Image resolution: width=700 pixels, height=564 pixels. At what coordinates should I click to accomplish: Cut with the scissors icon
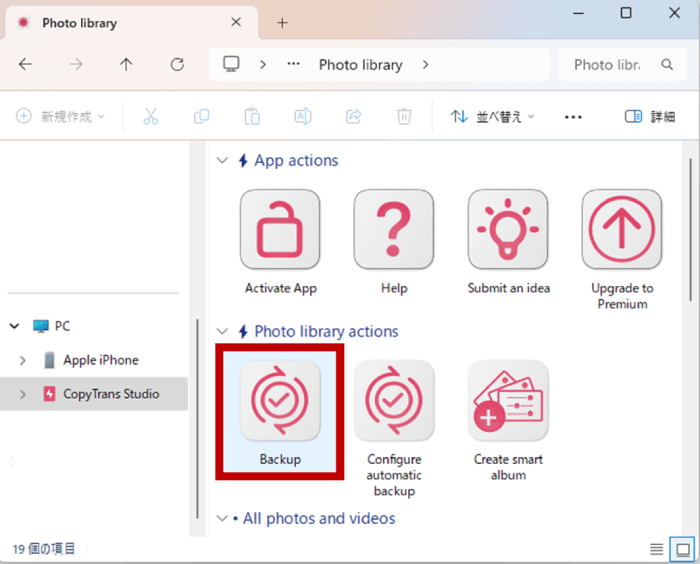[x=151, y=117]
